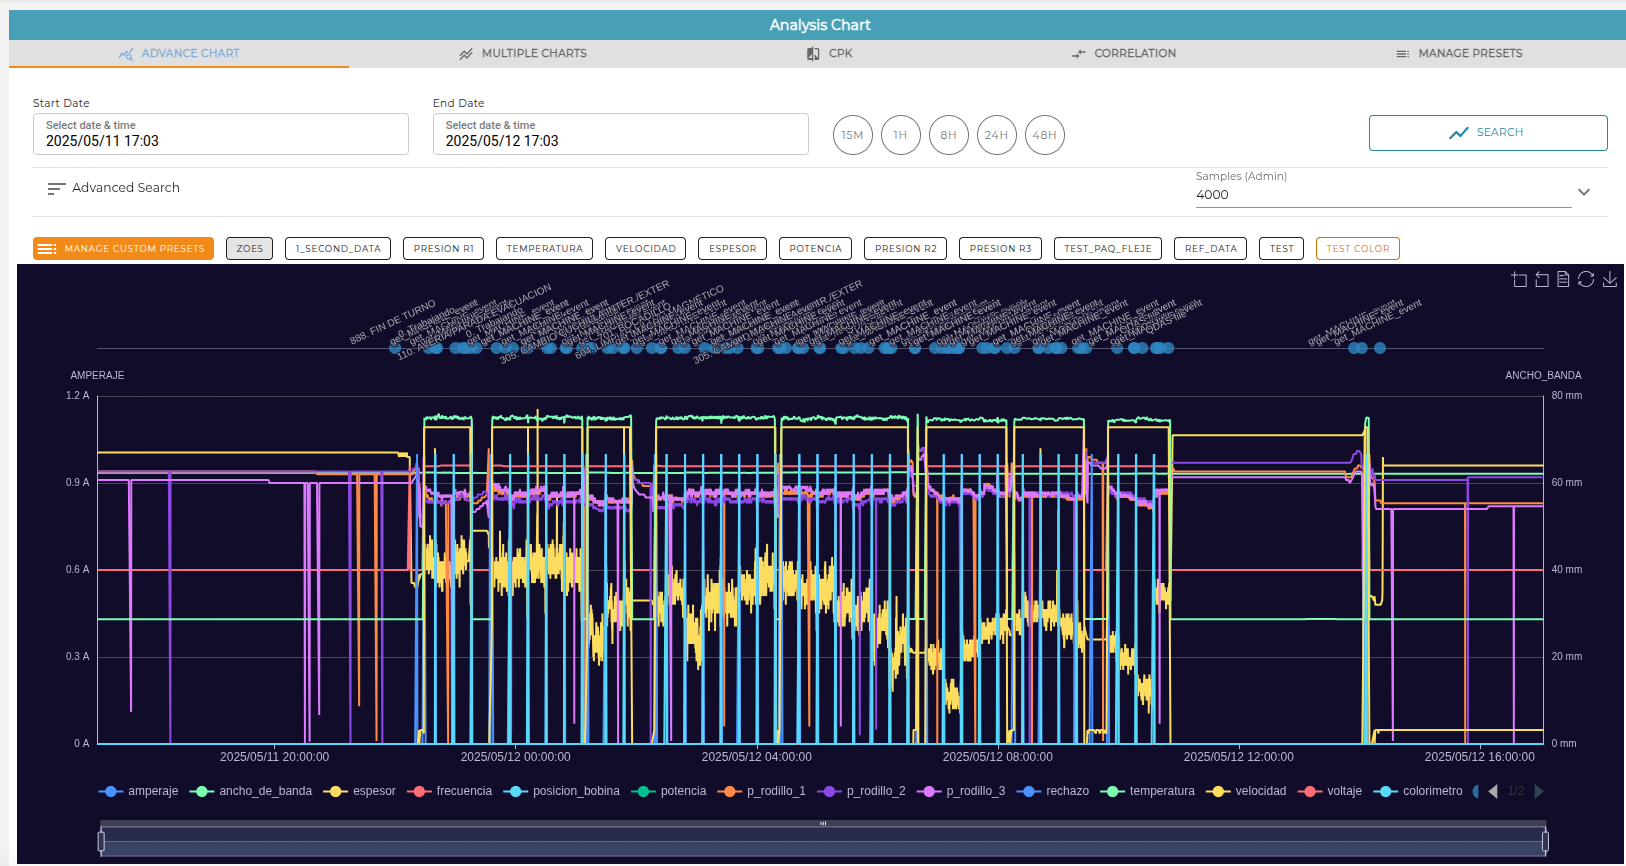The height and width of the screenshot is (866, 1626).
Task: Toggle amperaje series in the legend
Action: (x=138, y=791)
